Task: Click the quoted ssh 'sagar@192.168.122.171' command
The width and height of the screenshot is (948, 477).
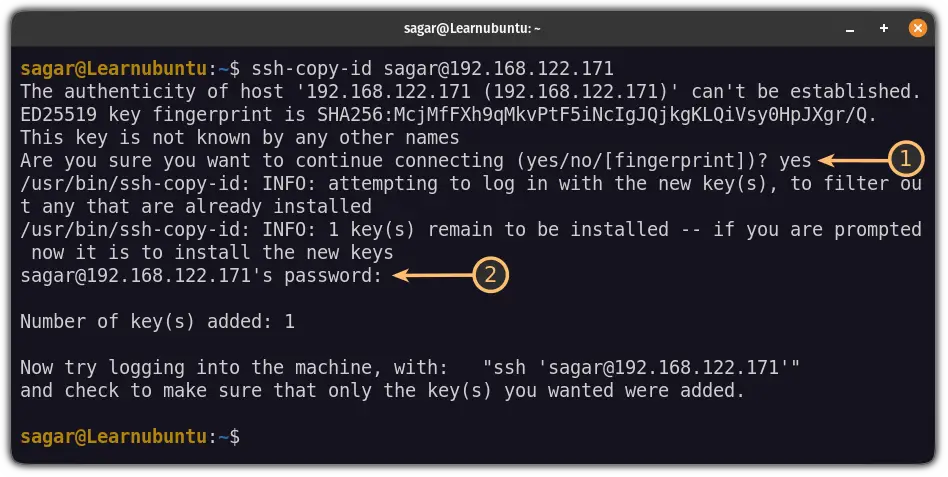Action: coord(641,368)
